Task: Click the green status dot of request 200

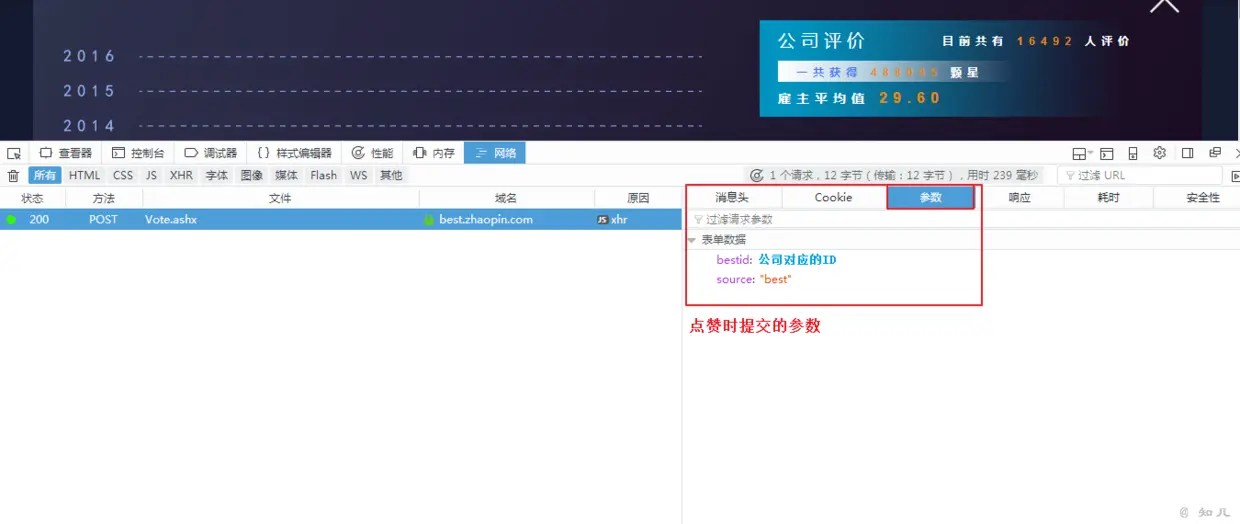Action: coord(11,219)
